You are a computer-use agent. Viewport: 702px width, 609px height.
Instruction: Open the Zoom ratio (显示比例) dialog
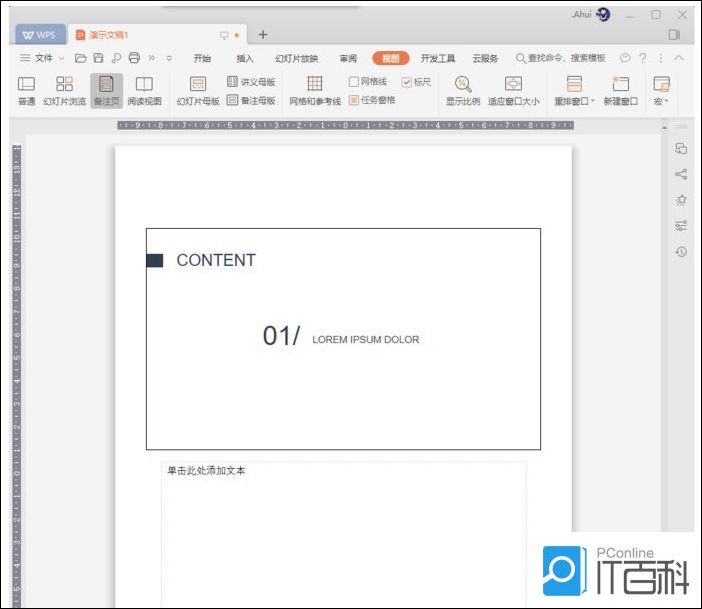tap(463, 91)
